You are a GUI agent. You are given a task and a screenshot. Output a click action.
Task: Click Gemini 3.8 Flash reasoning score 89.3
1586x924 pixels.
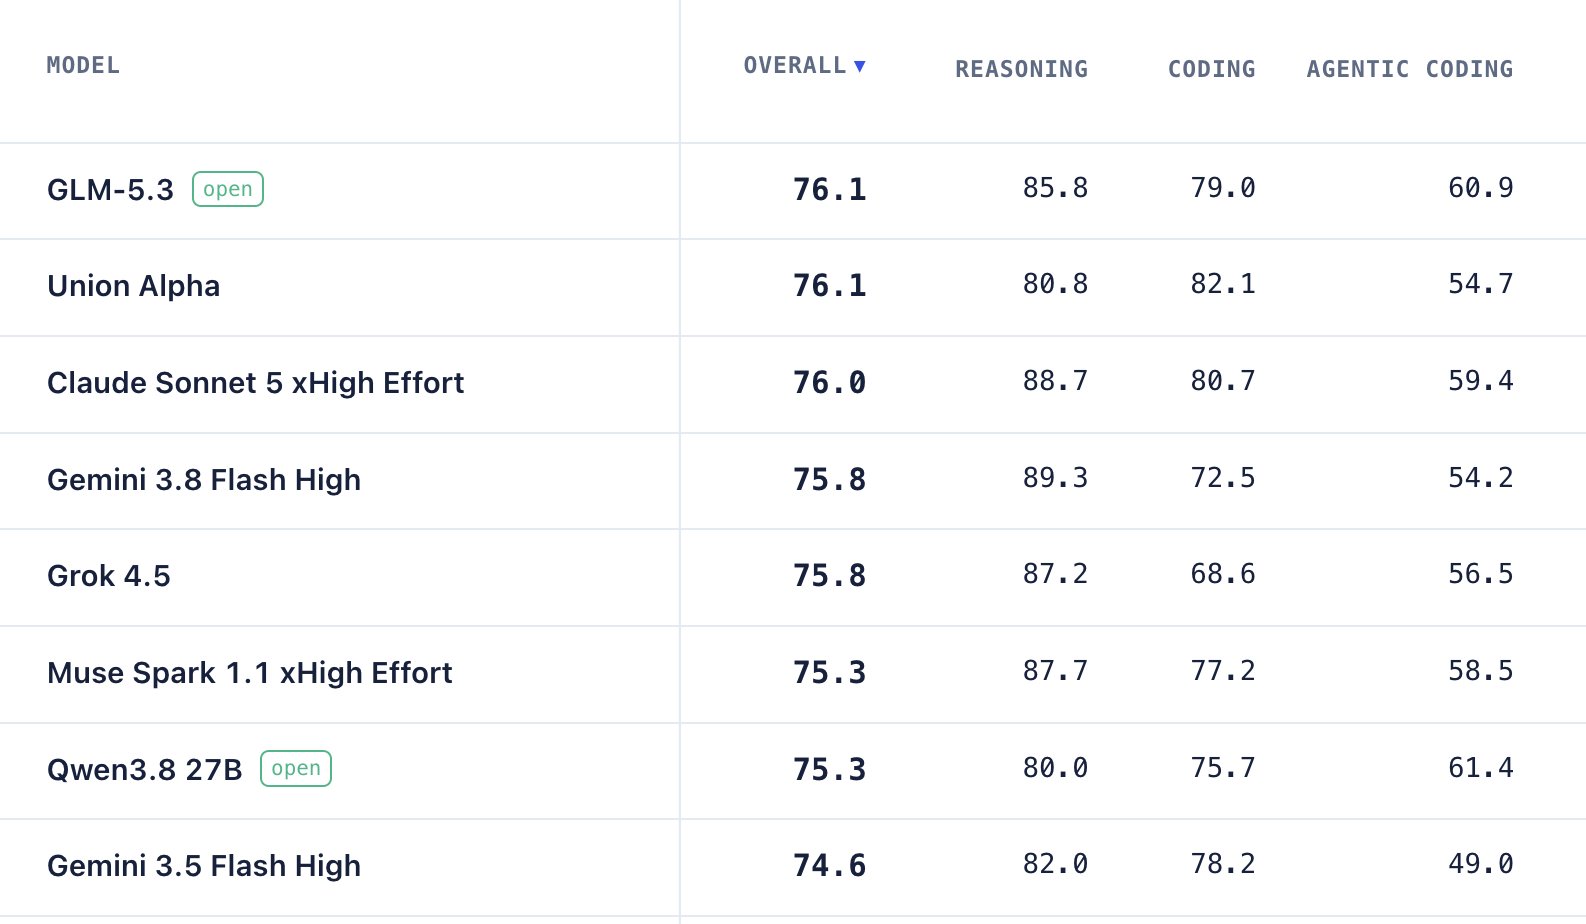(1055, 478)
